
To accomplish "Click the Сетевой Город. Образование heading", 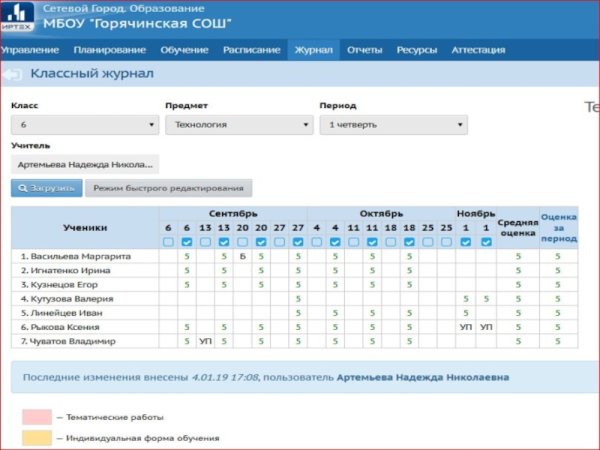I will coord(124,8).
